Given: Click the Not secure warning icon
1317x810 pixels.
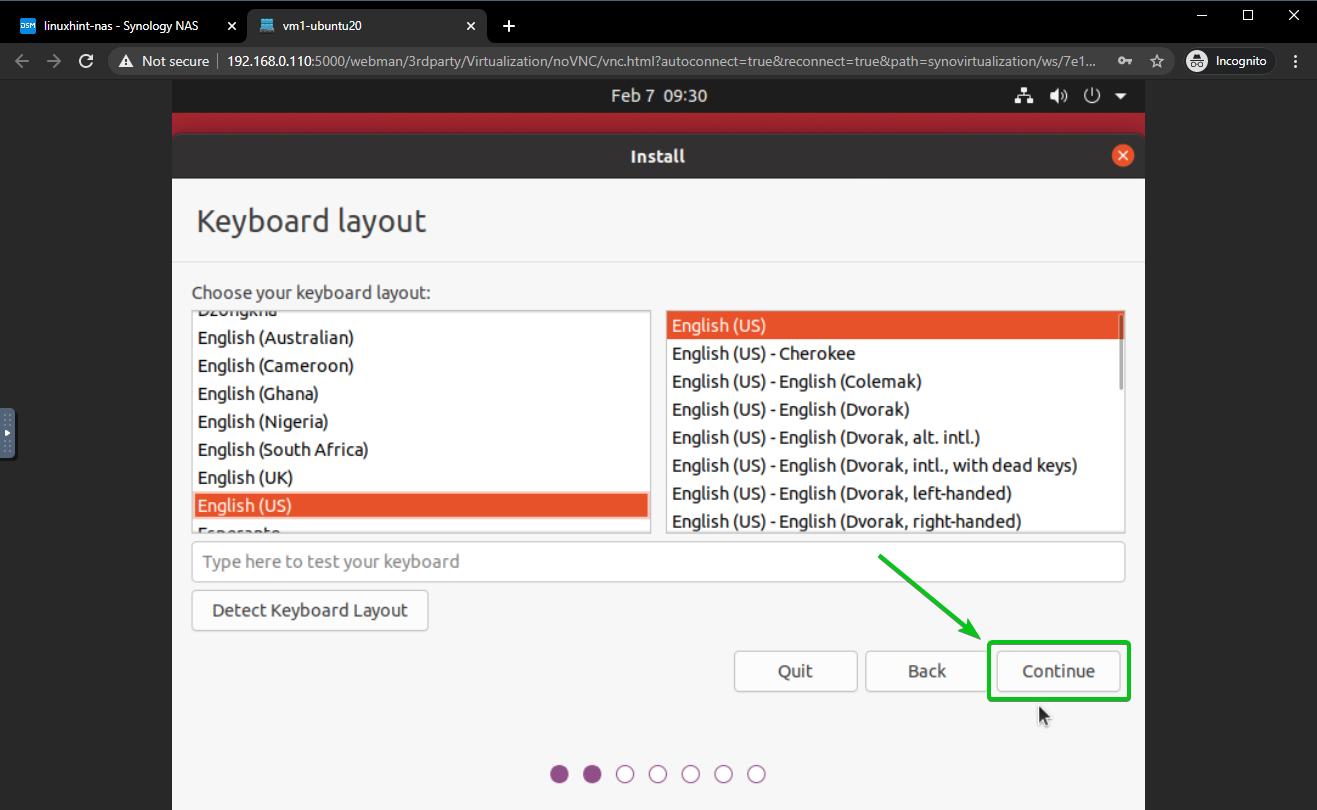Looking at the screenshot, I should [126, 61].
